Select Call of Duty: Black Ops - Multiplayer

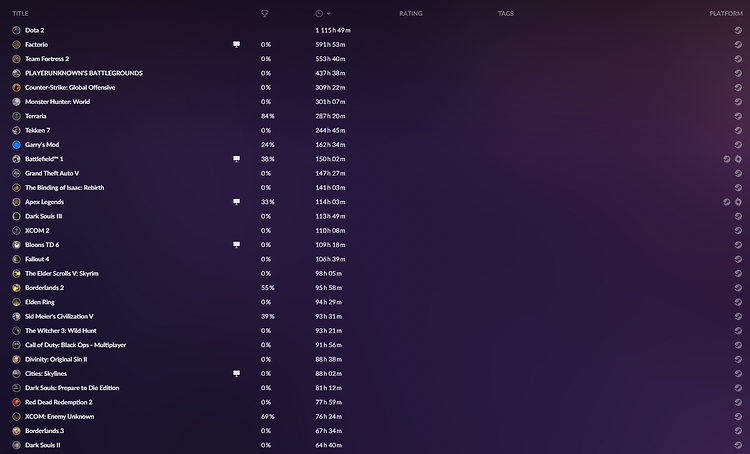pyautogui.click(x=76, y=345)
